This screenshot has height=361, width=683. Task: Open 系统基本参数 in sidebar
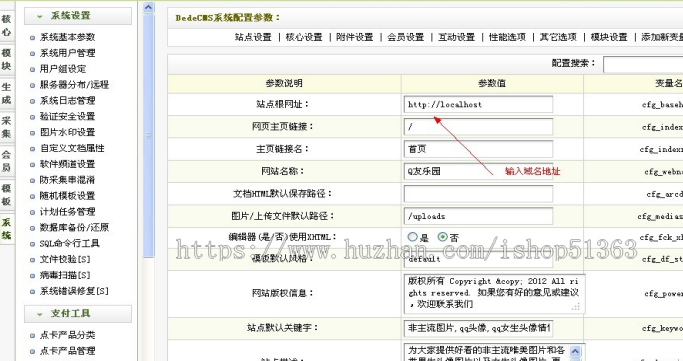68,37
